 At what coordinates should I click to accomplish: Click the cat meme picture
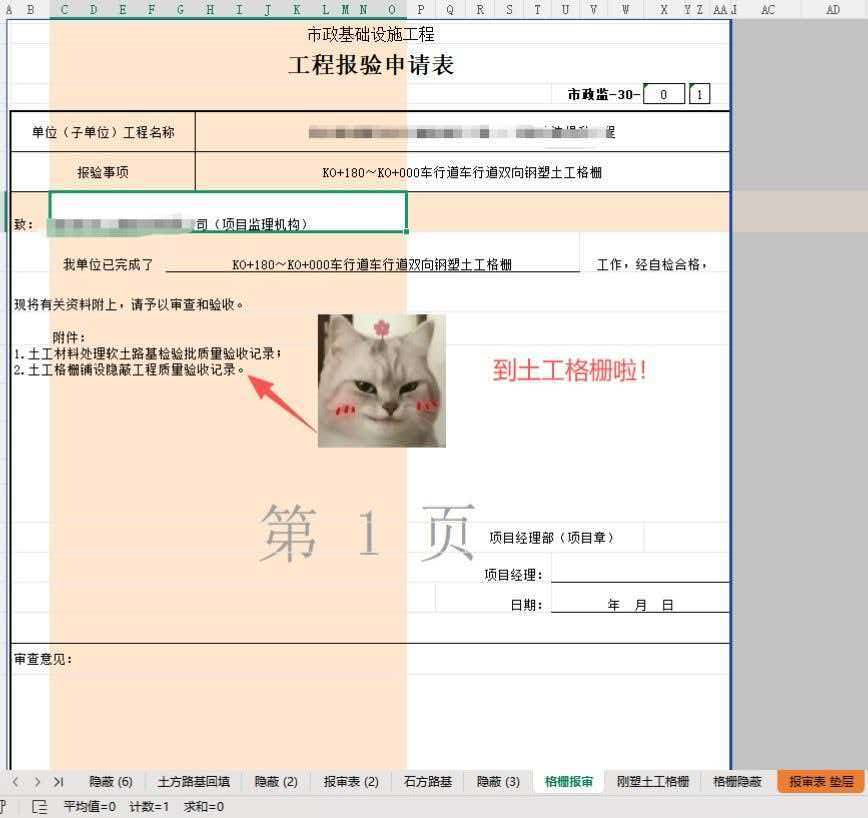coord(381,381)
